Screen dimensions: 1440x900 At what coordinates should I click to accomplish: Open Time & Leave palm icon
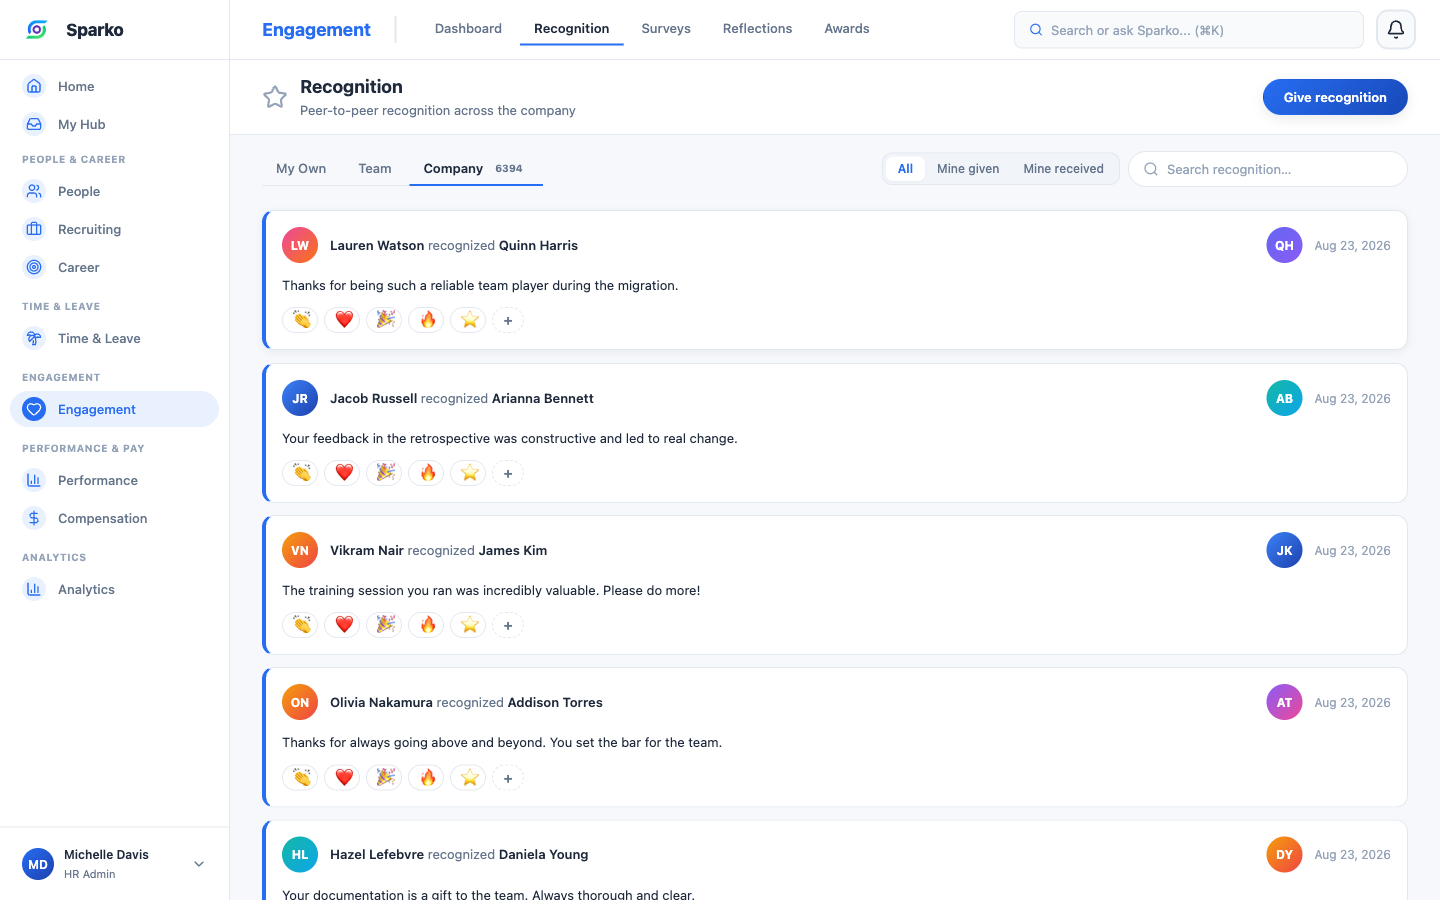[34, 338]
